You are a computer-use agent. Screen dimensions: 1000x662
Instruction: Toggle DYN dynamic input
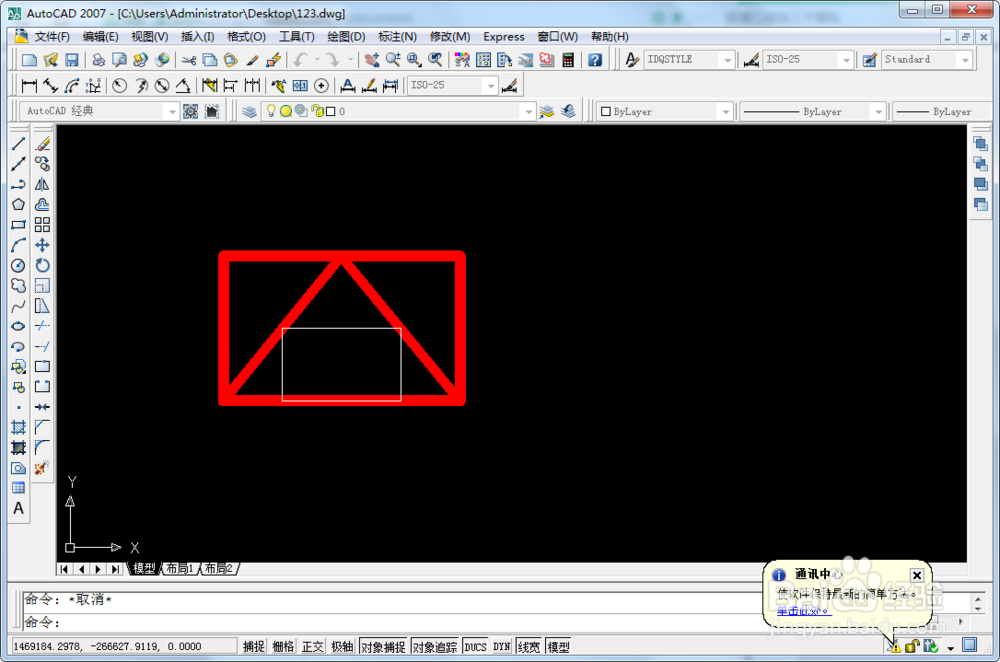pos(501,647)
